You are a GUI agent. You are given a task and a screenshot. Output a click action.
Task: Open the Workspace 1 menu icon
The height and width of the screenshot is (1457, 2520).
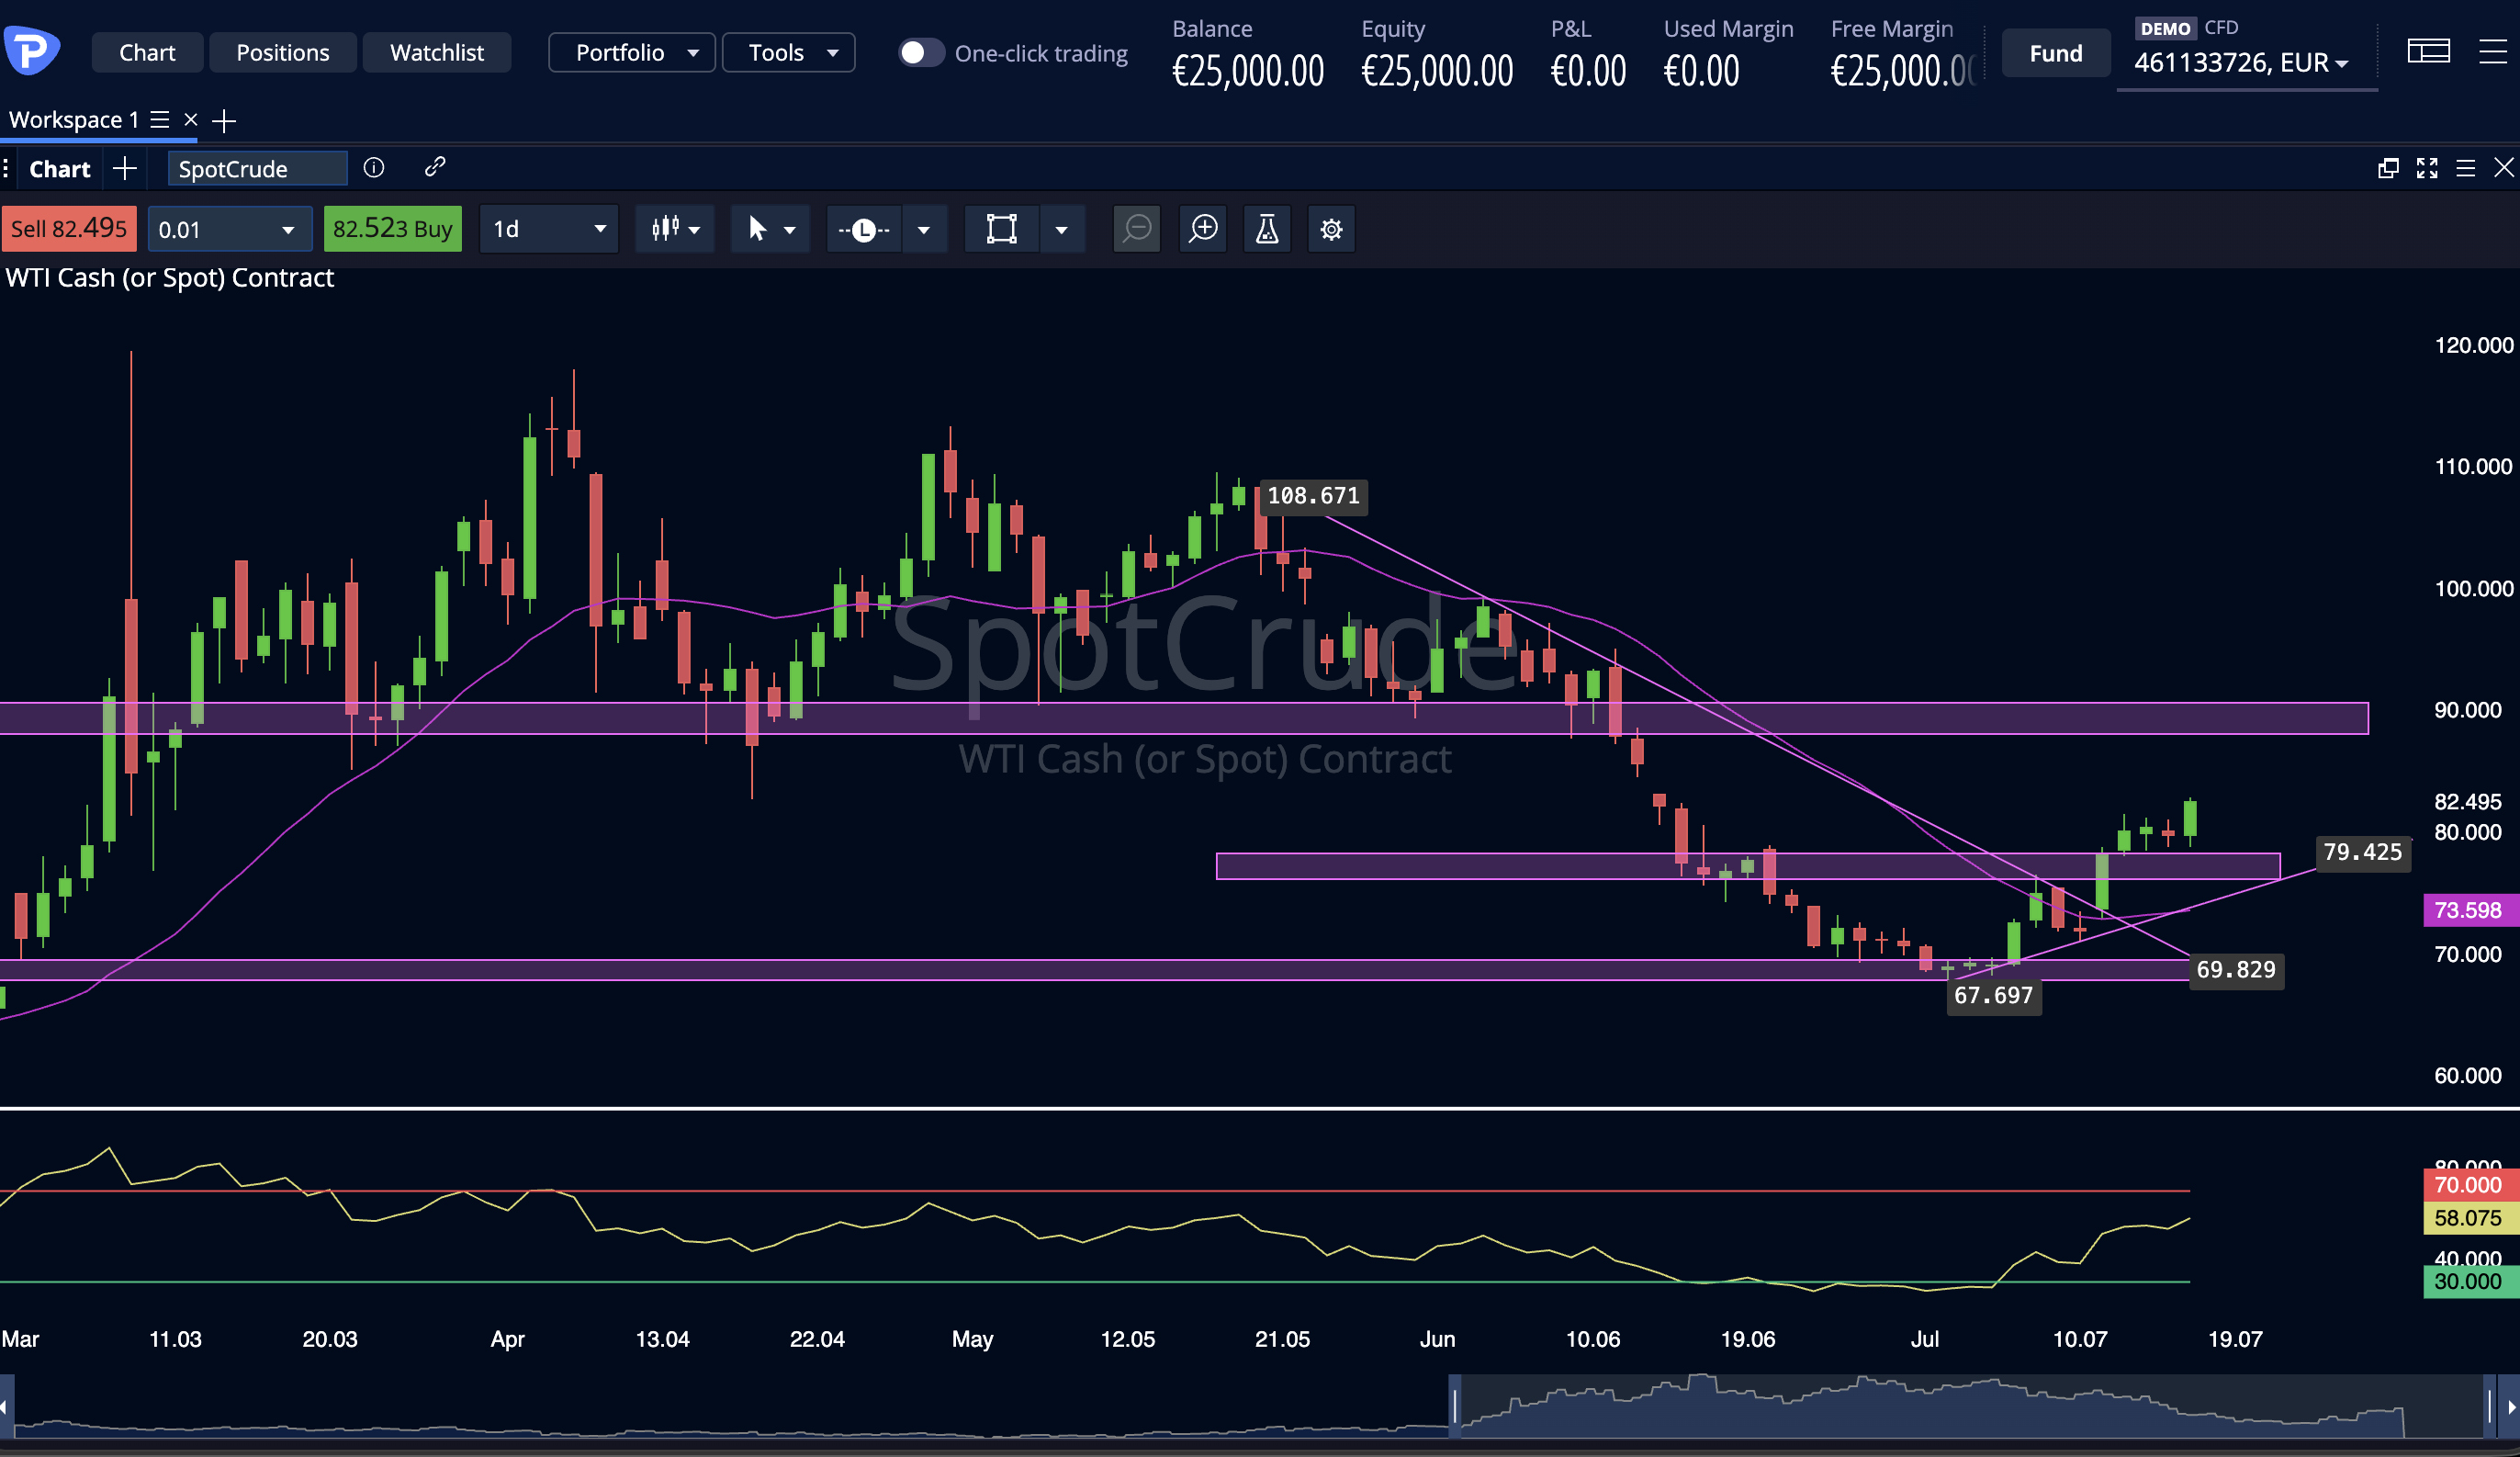coord(160,120)
